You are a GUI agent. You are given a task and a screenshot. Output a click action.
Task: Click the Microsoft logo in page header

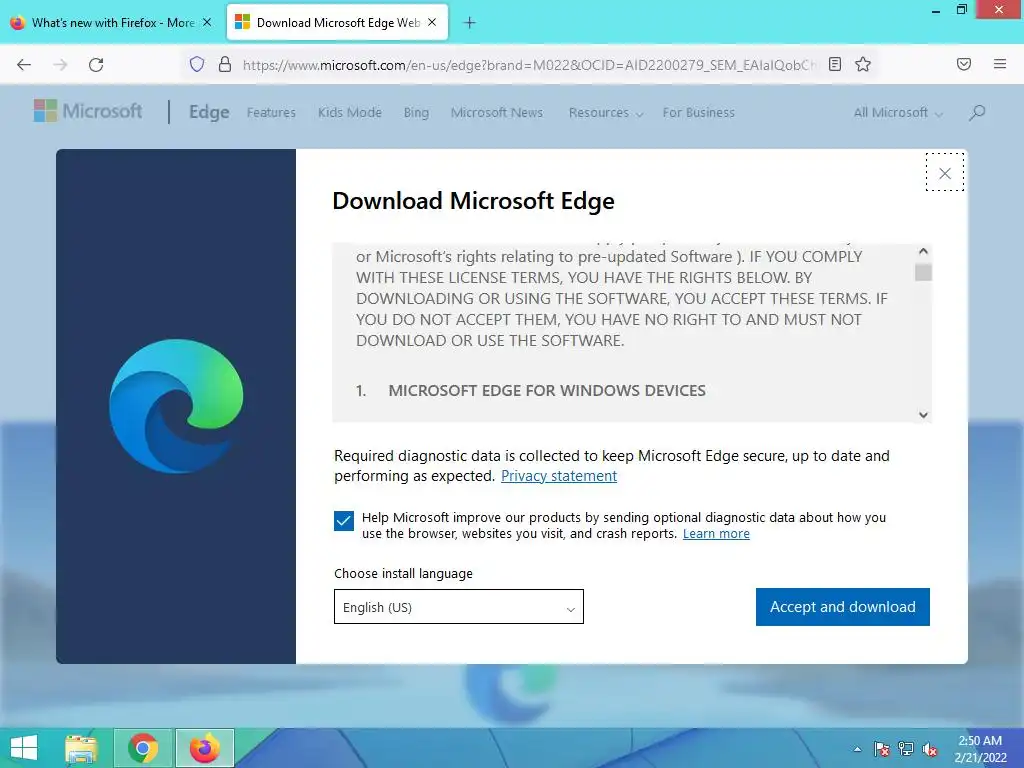click(88, 111)
